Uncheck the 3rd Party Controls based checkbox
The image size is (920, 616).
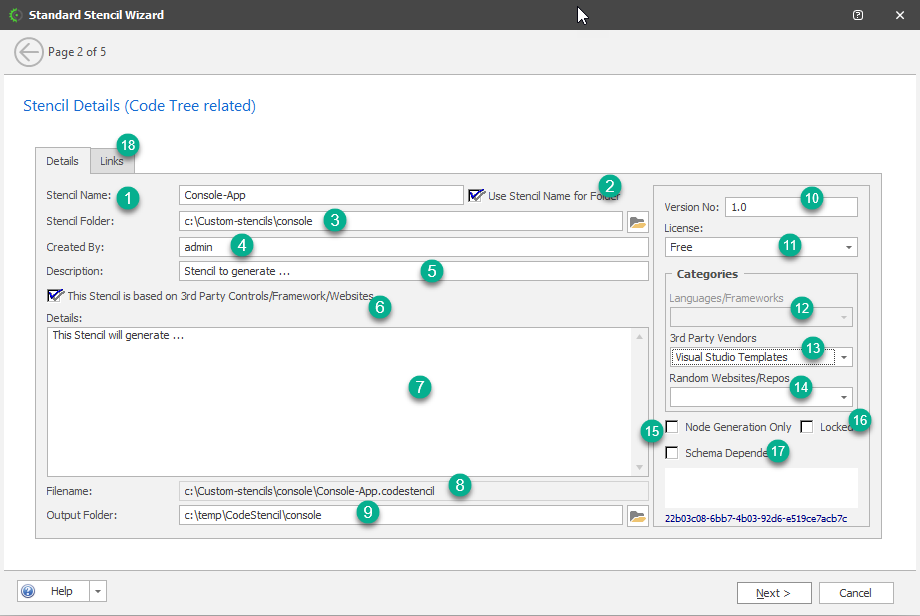pyautogui.click(x=55, y=296)
